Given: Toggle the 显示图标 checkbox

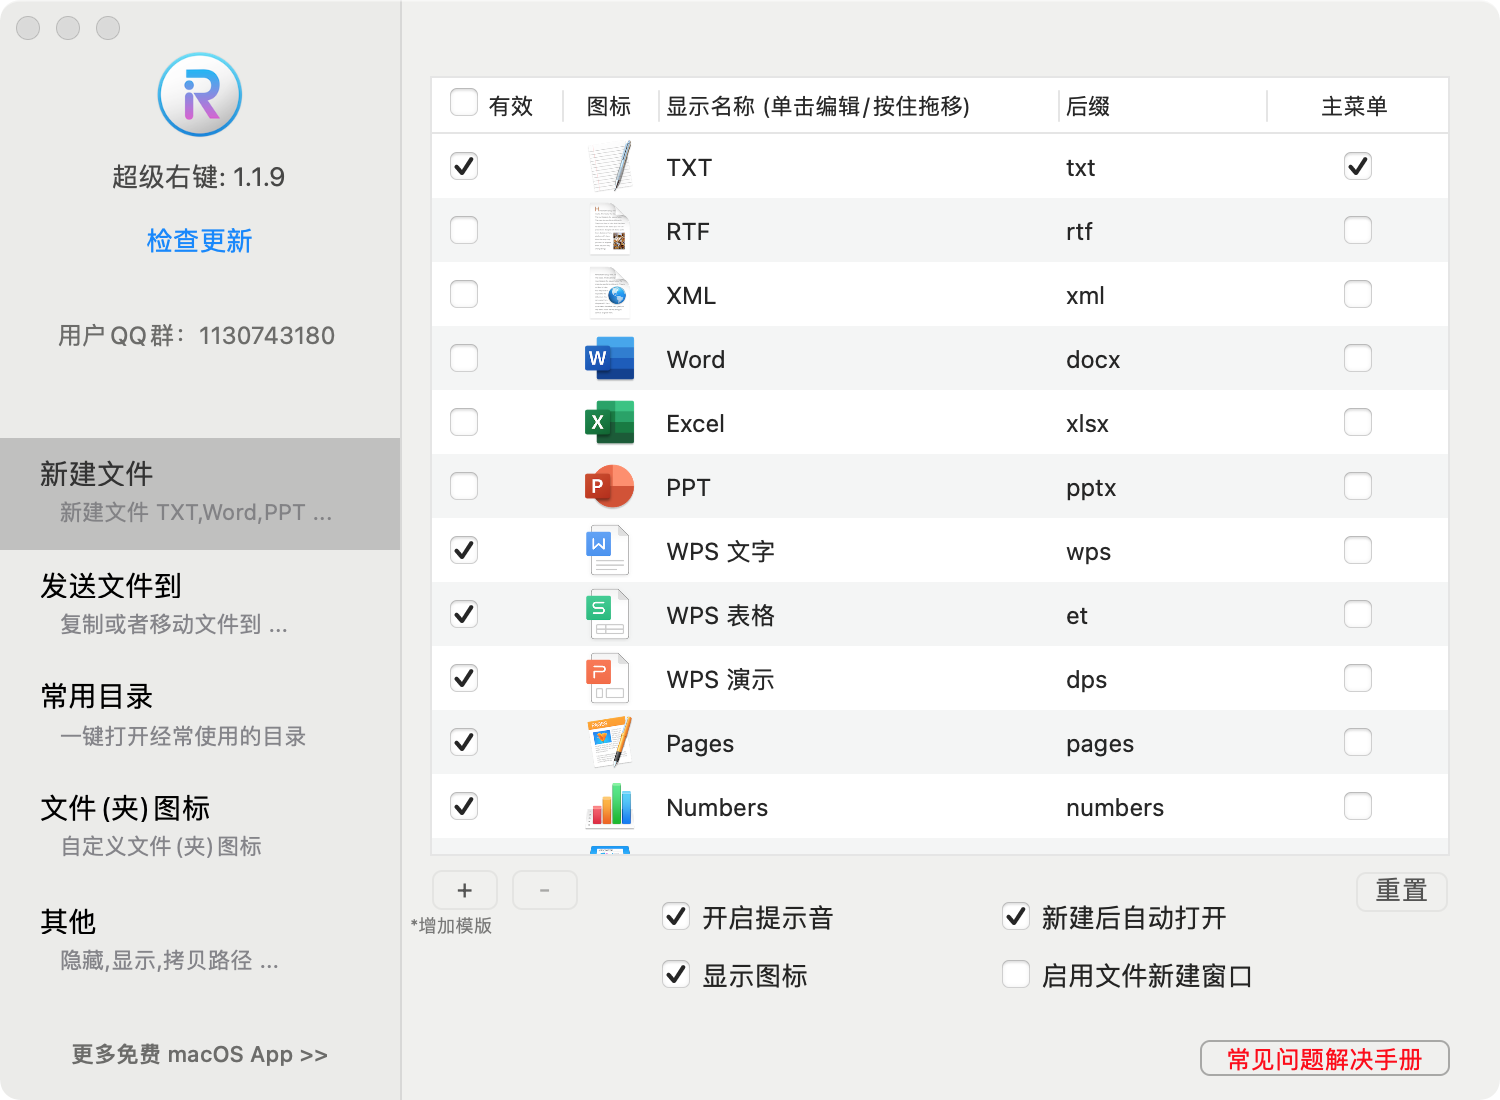Looking at the screenshot, I should (x=676, y=974).
